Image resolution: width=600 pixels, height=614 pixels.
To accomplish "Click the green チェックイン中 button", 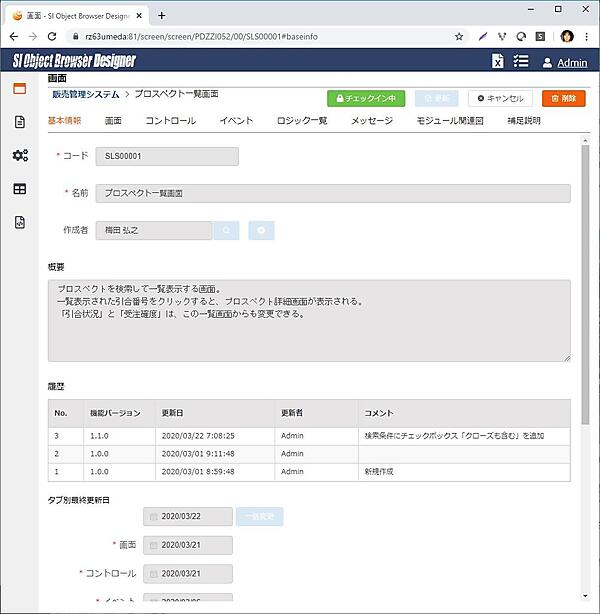I will [366, 99].
